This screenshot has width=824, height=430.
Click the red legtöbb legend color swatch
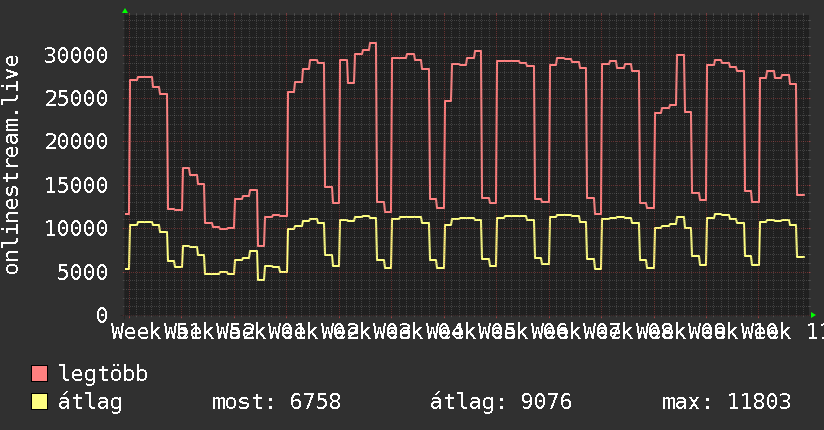click(x=39, y=374)
